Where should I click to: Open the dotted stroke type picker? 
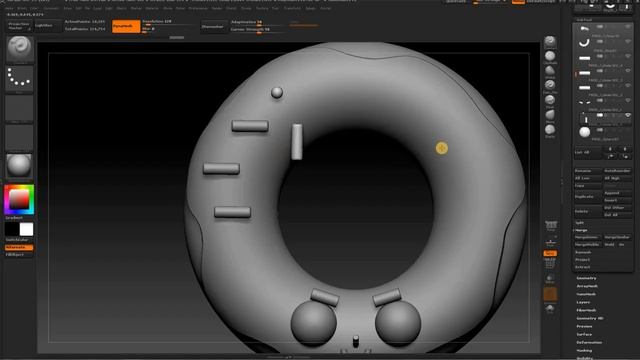19,78
